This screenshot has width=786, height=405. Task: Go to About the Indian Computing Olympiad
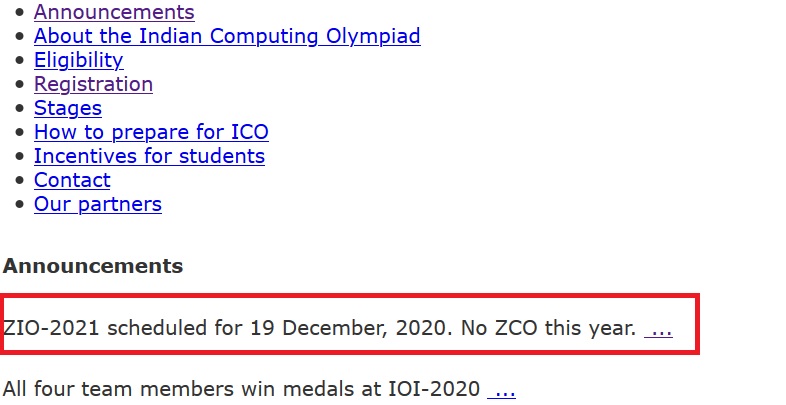point(227,37)
